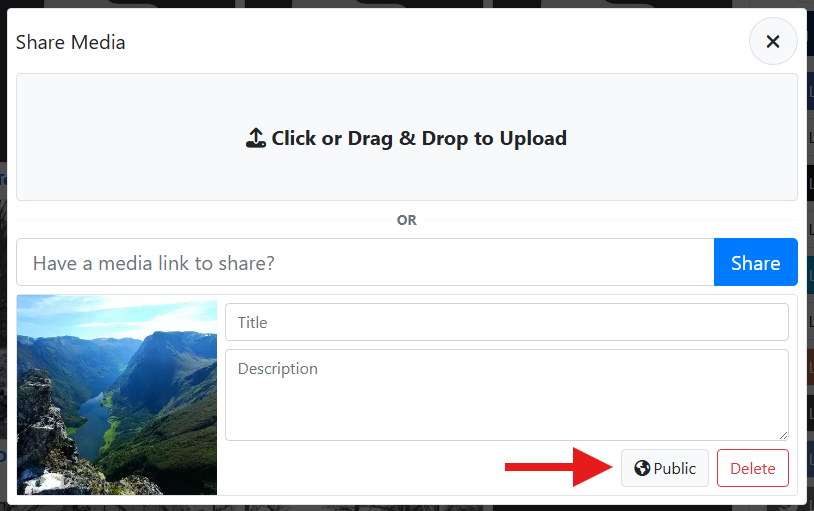The width and height of the screenshot is (814, 511).
Task: Open the fjord landscape thumbnail
Action: click(x=117, y=395)
